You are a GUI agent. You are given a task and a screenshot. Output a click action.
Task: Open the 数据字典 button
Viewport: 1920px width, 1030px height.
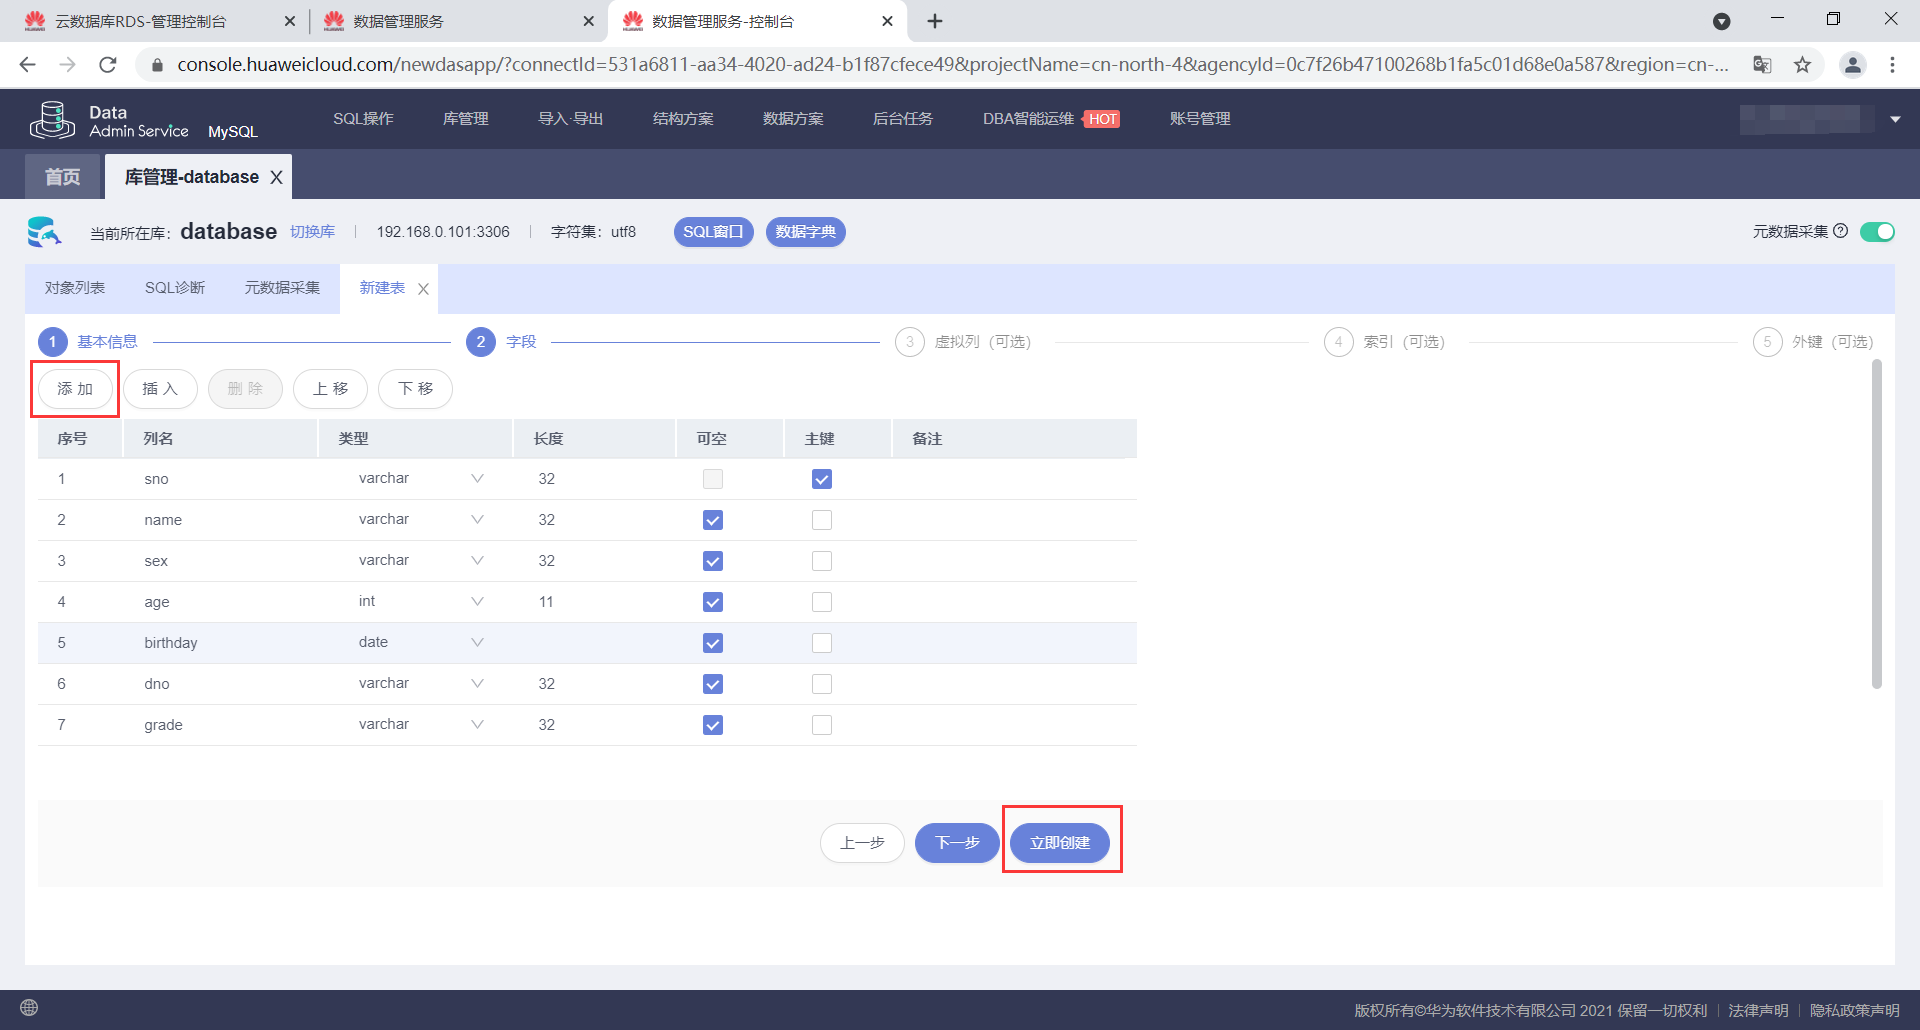[806, 232]
